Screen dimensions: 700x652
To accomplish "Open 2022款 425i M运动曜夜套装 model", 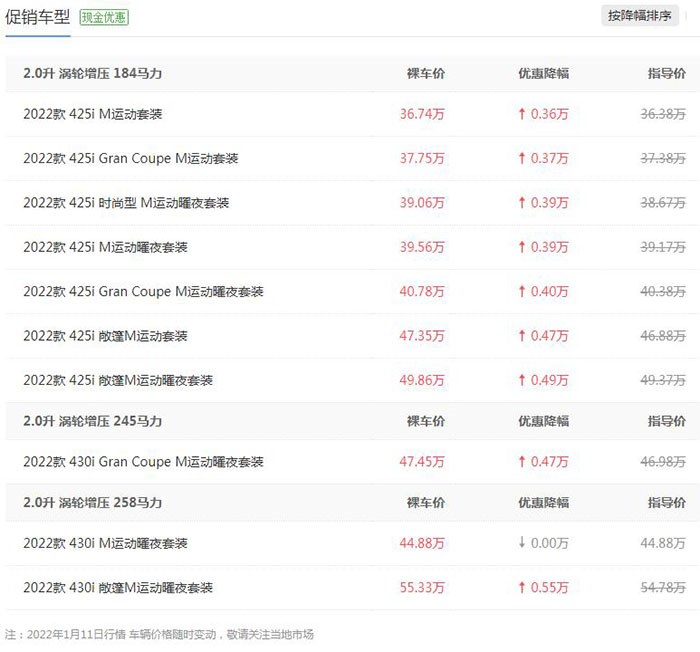I will click(x=105, y=247).
